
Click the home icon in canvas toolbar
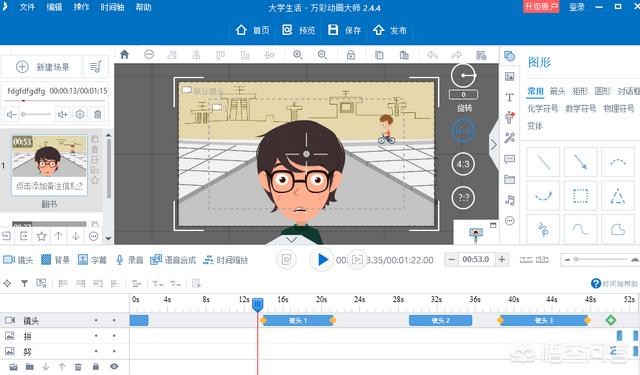pos(124,55)
